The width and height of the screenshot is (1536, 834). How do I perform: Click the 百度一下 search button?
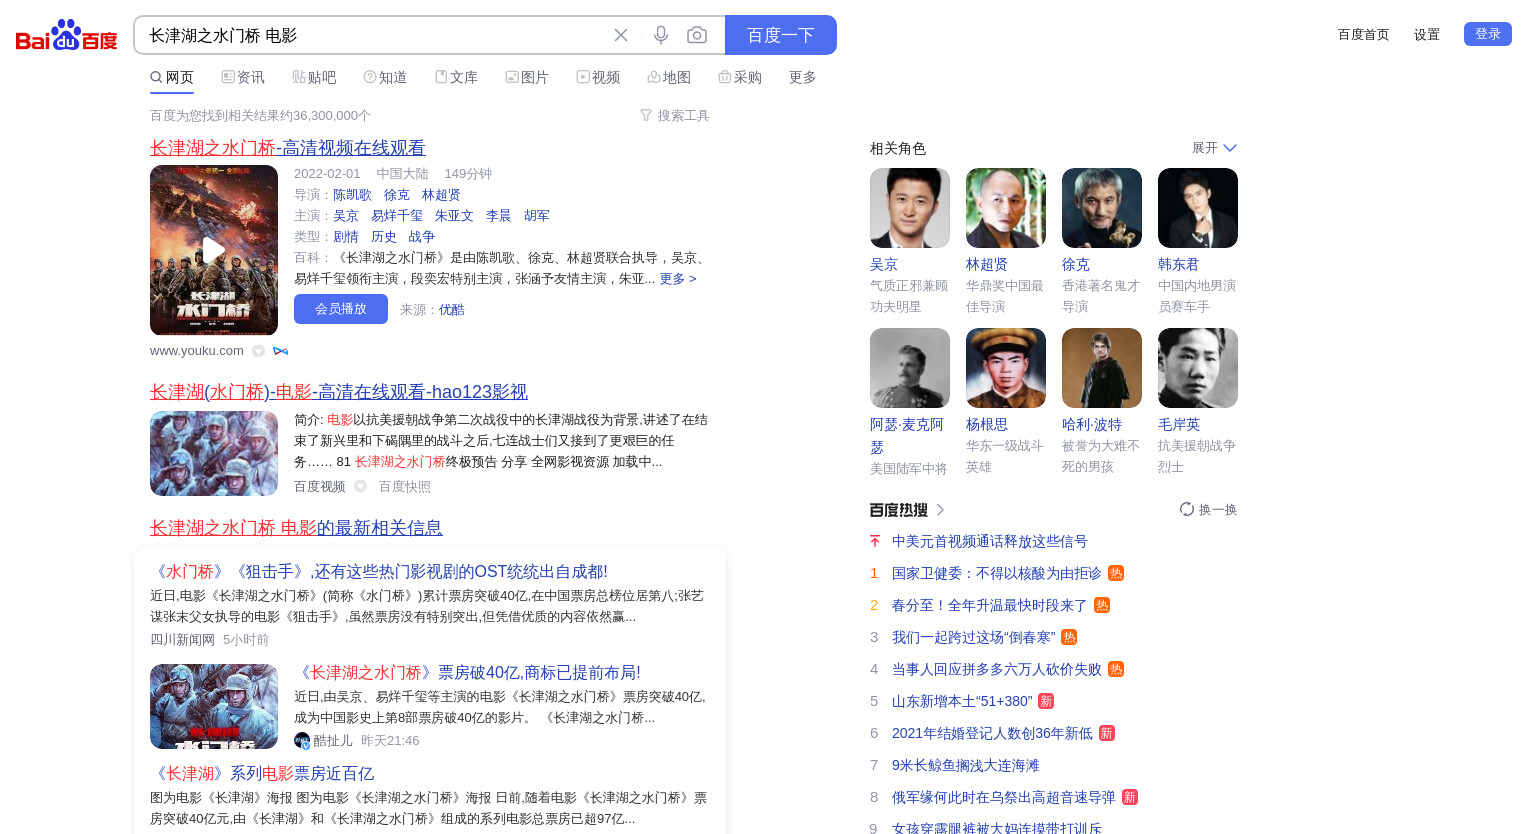(x=781, y=35)
